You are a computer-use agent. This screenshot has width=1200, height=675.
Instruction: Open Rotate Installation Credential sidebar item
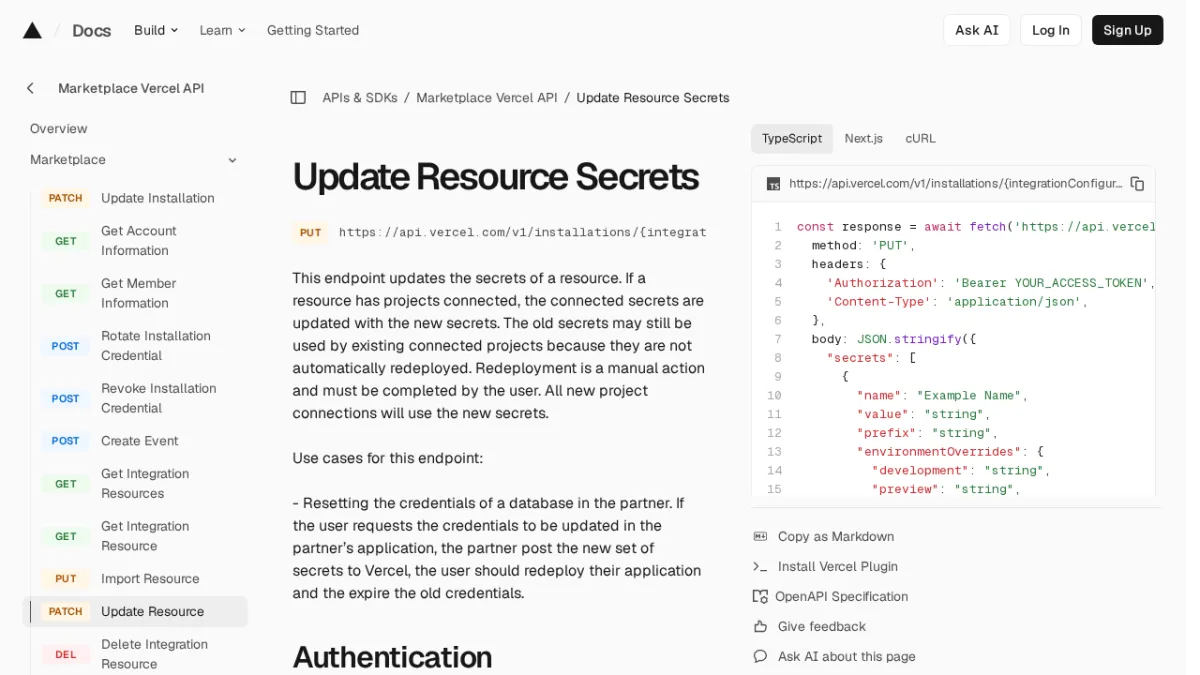pyautogui.click(x=156, y=346)
